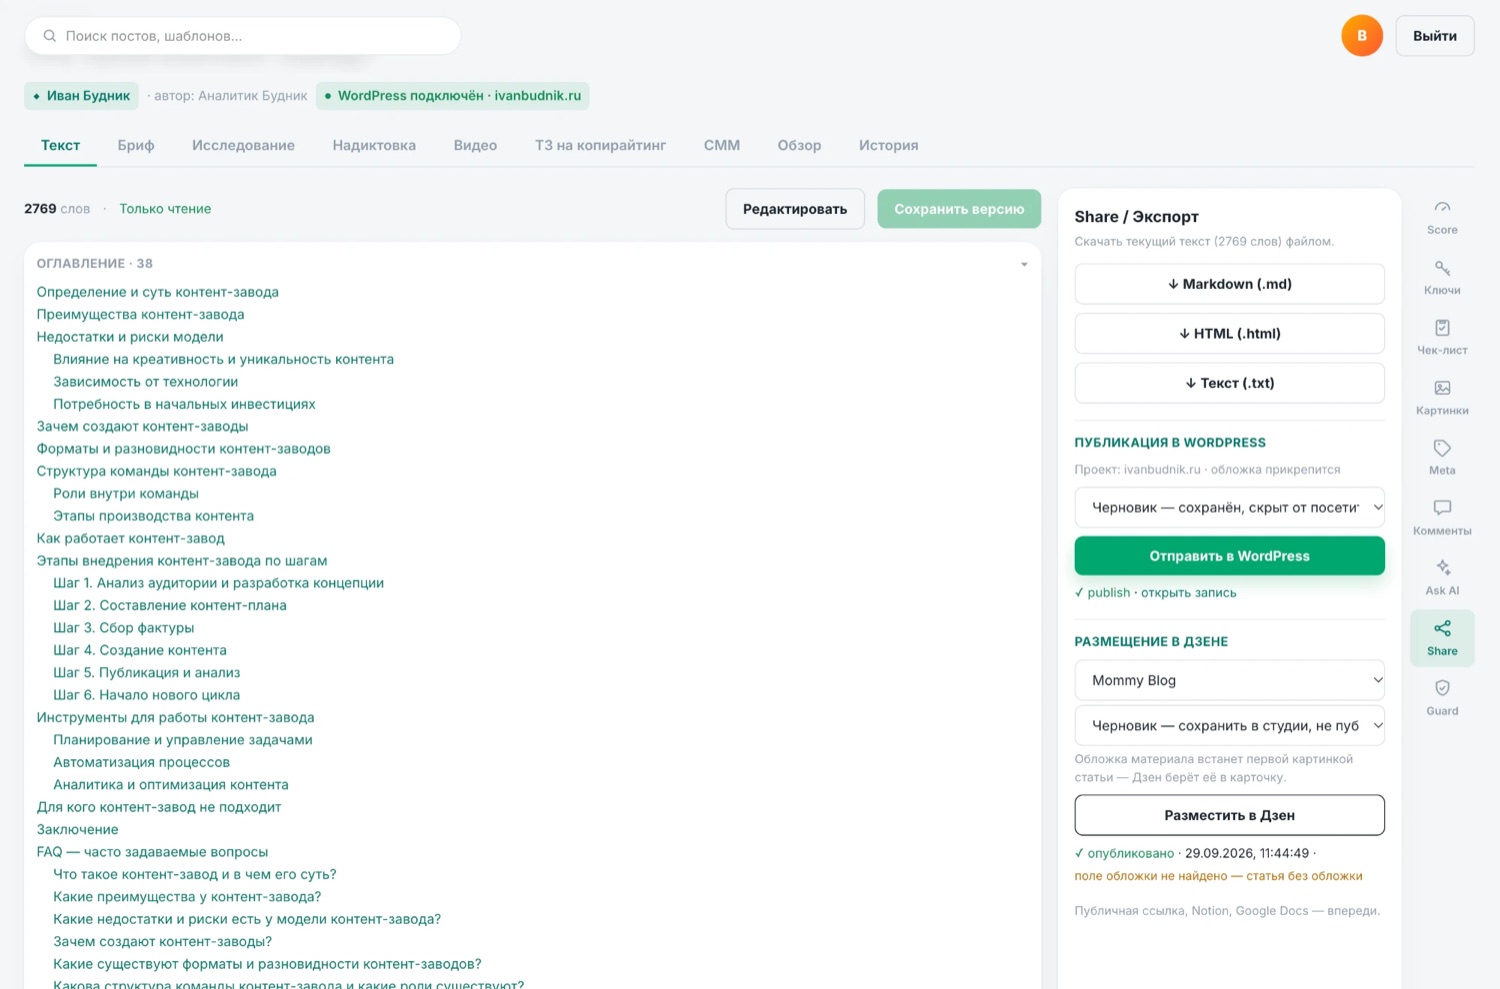Follow the открыть запись link
The image size is (1500, 989).
tap(1188, 593)
